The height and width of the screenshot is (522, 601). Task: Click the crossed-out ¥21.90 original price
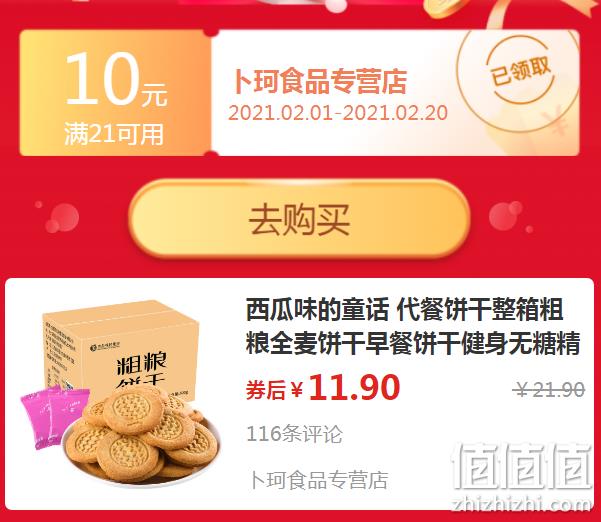549,390
